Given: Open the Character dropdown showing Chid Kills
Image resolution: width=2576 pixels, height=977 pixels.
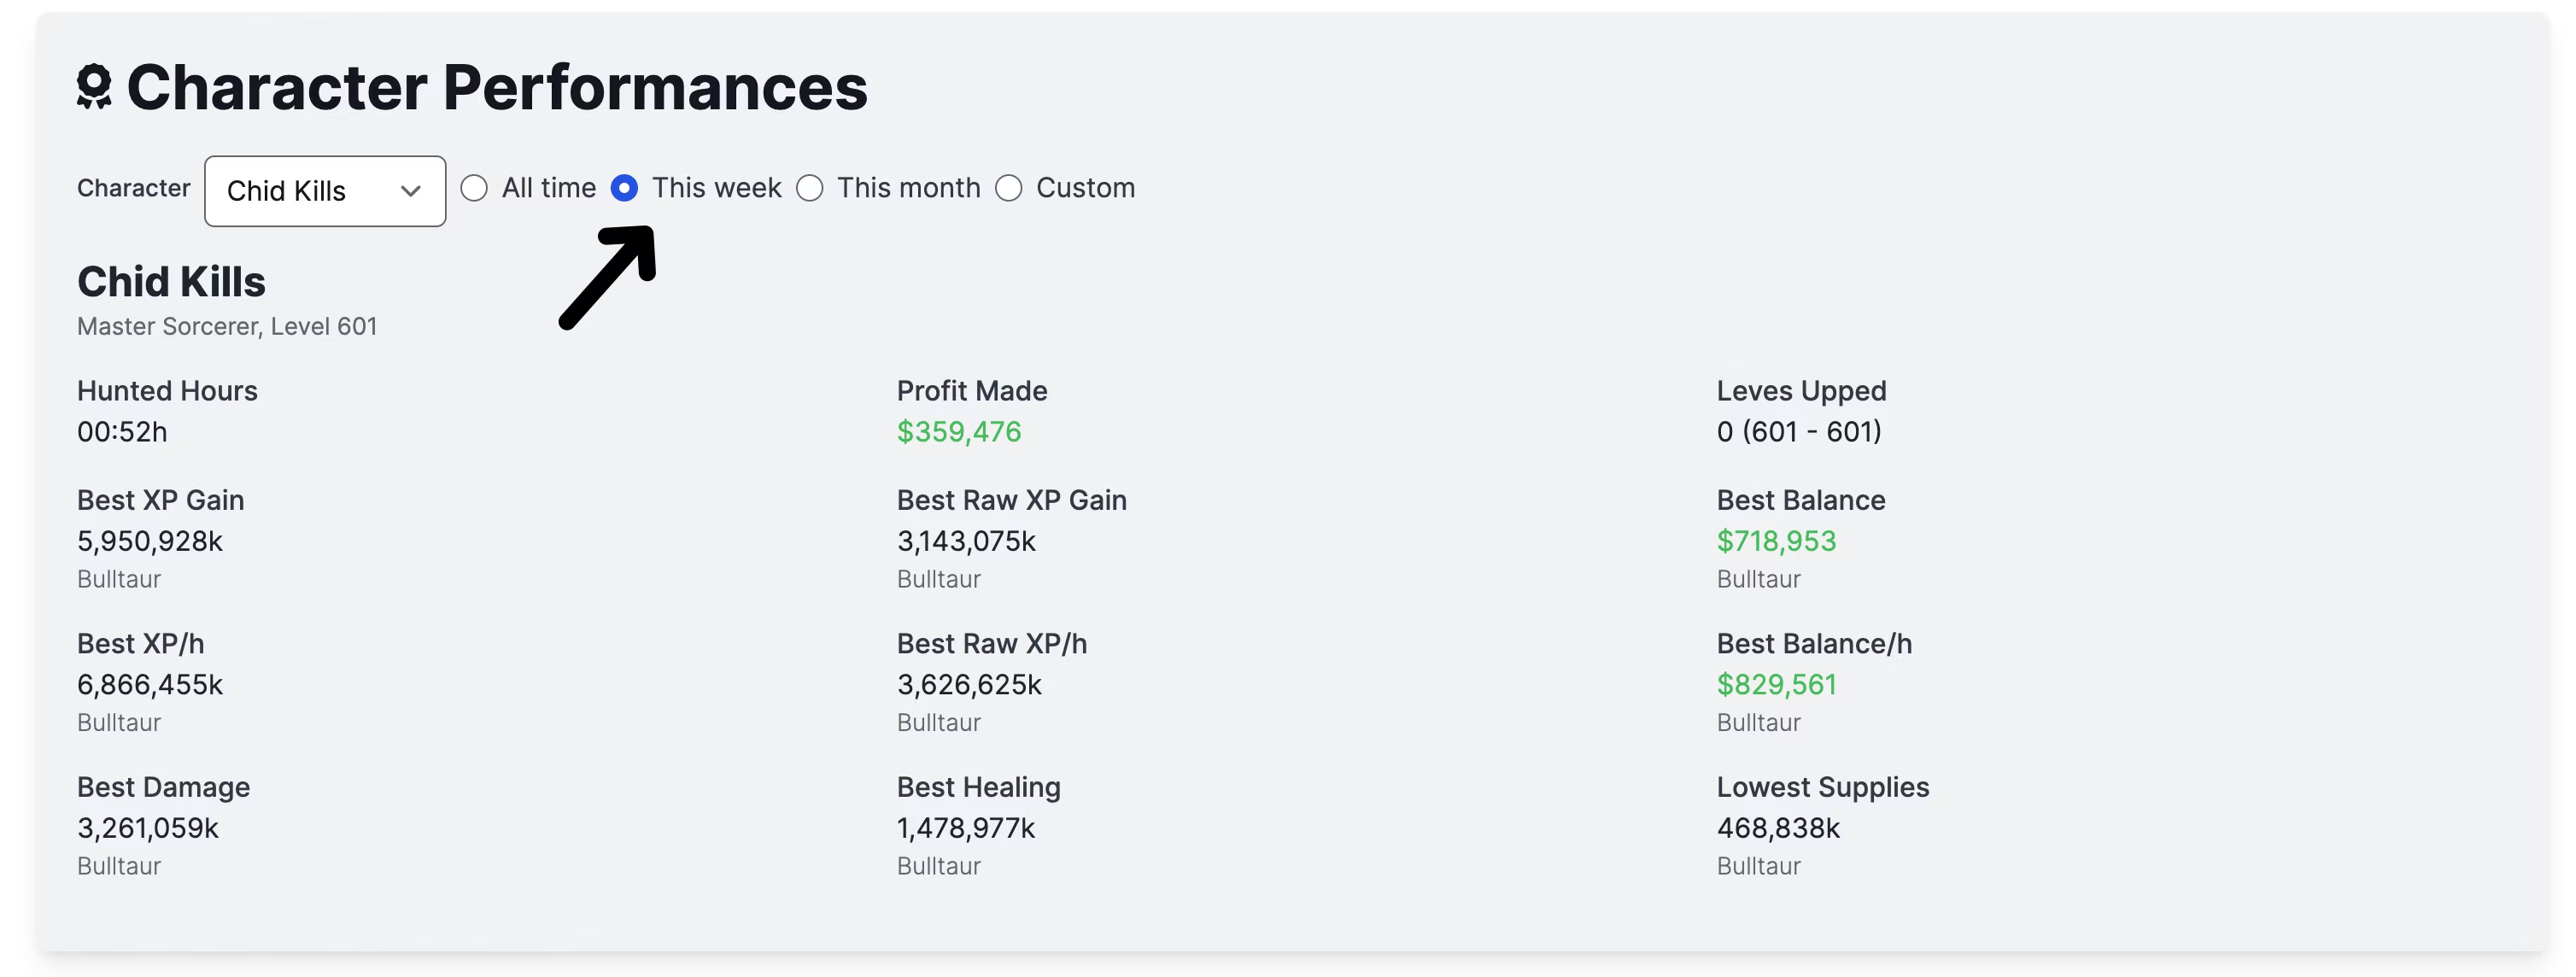Looking at the screenshot, I should pos(325,191).
